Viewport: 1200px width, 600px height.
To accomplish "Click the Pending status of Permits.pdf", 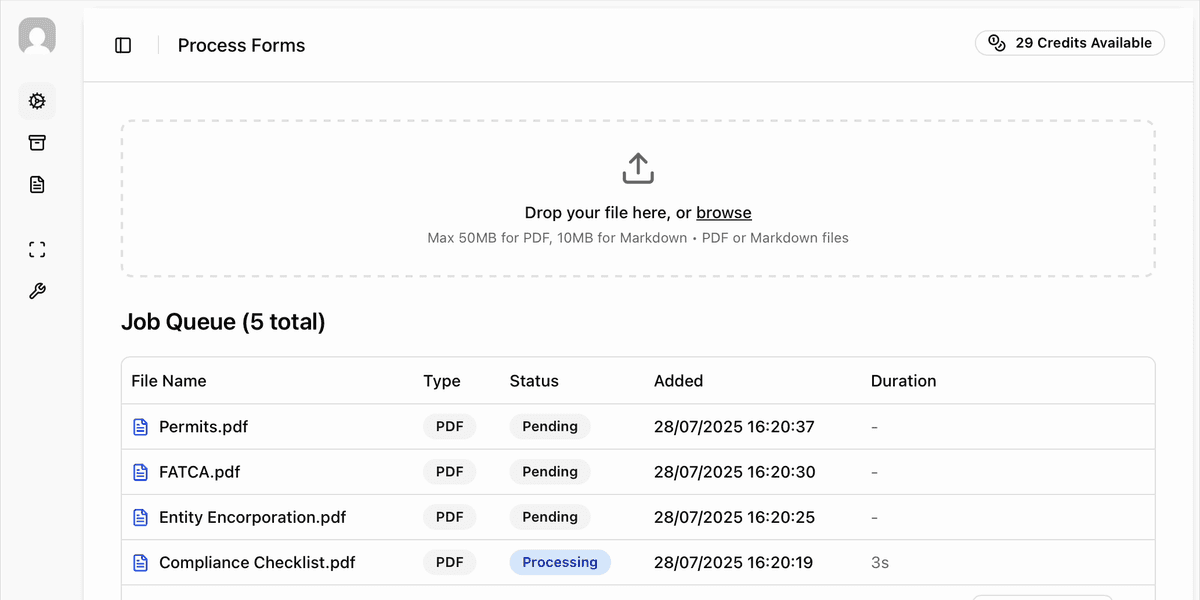I will click(x=550, y=427).
